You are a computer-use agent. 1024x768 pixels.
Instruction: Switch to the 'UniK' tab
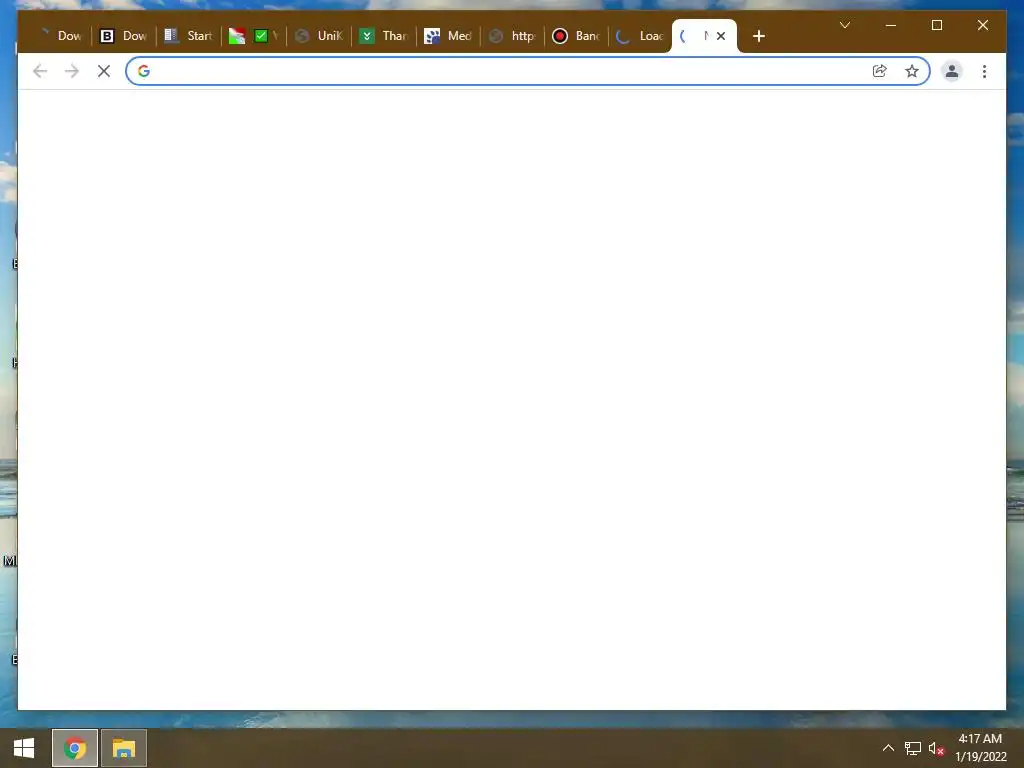point(319,36)
